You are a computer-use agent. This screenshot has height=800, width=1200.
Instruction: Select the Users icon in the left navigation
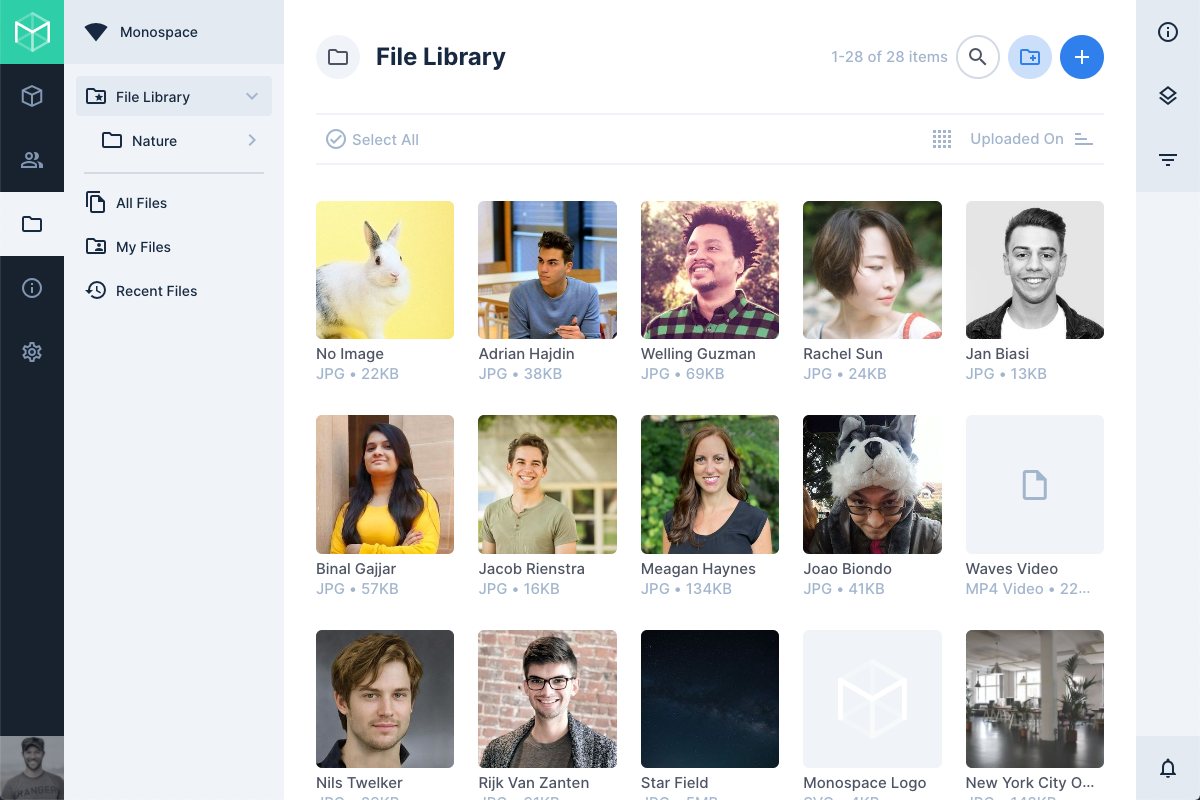pyautogui.click(x=32, y=160)
